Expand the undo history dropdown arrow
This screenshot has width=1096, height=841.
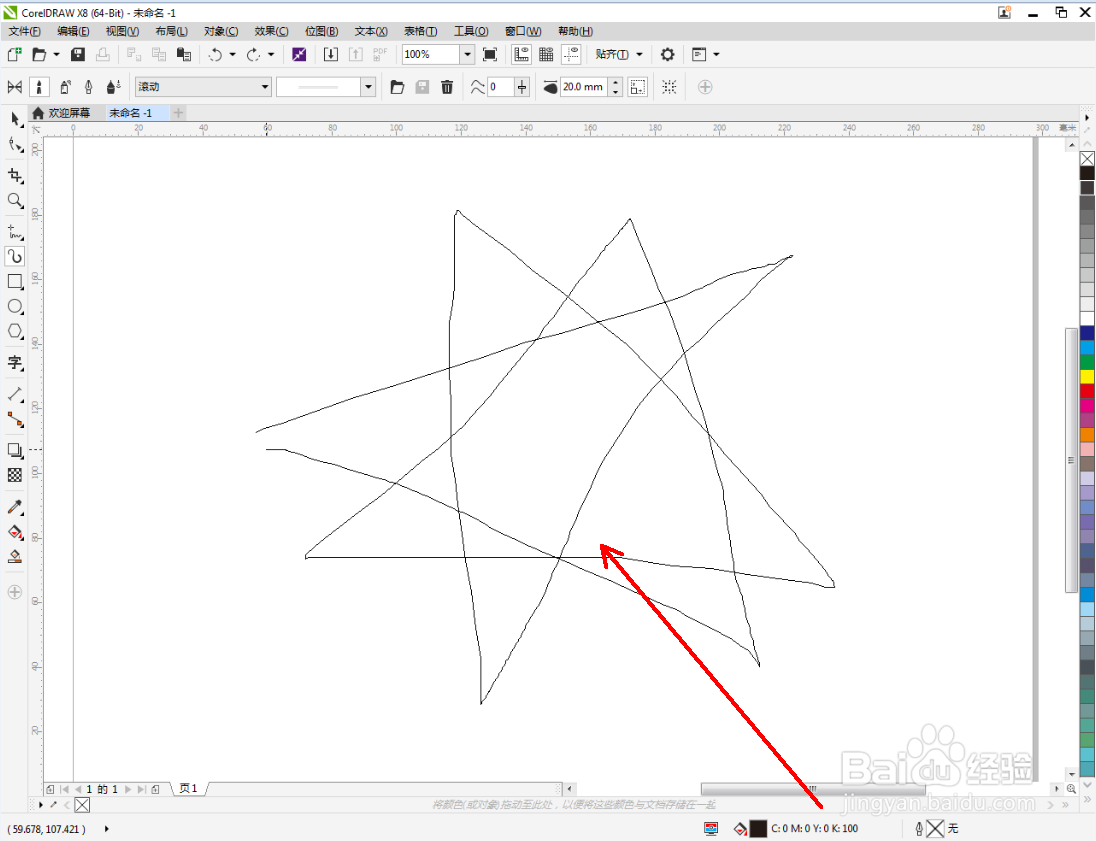(x=233, y=55)
